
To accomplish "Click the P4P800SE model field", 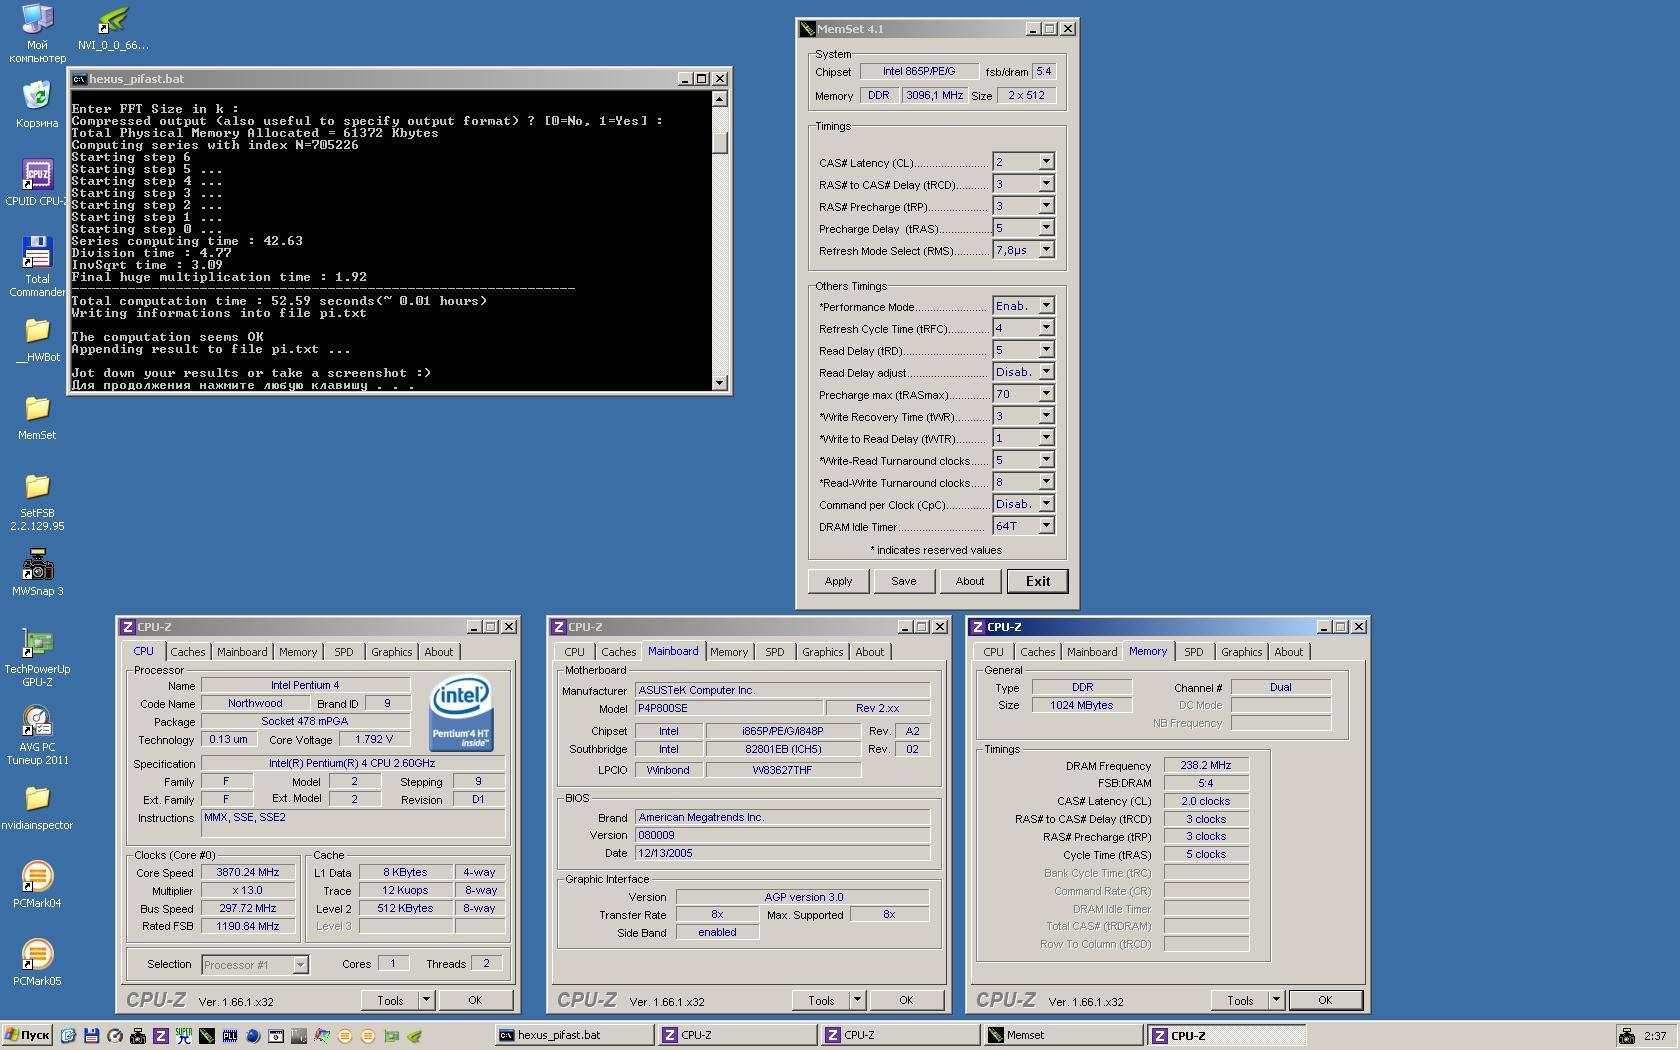I will [729, 708].
